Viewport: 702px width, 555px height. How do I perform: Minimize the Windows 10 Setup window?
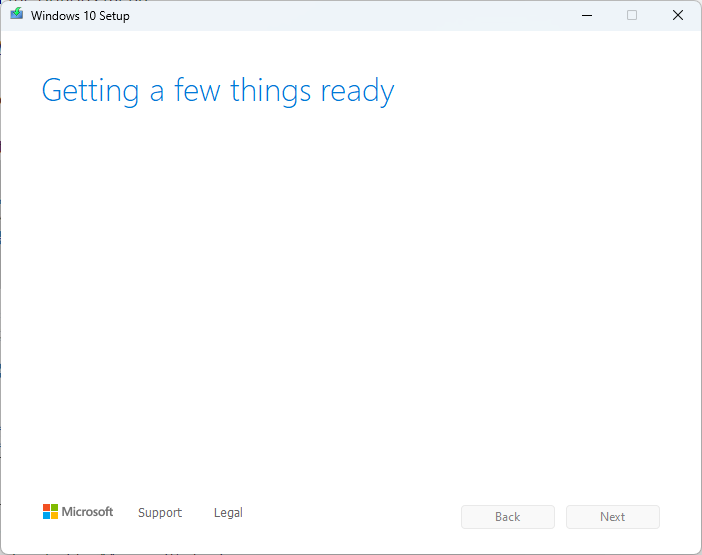585,15
